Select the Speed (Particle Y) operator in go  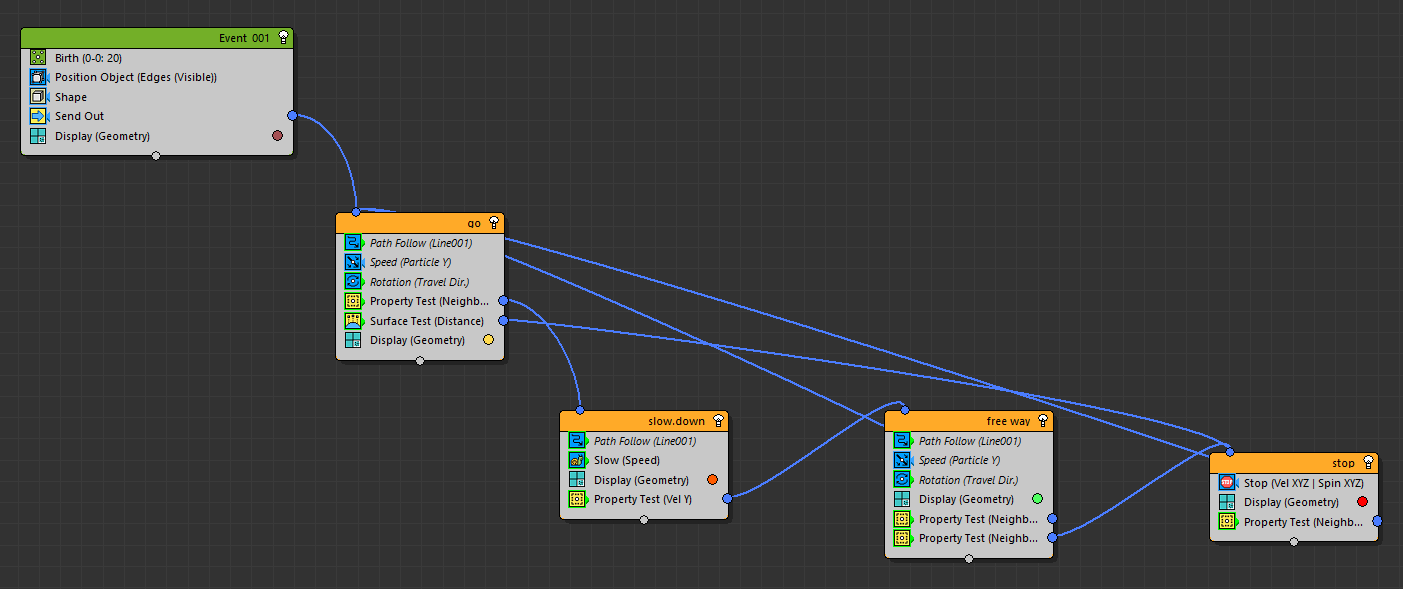410,262
